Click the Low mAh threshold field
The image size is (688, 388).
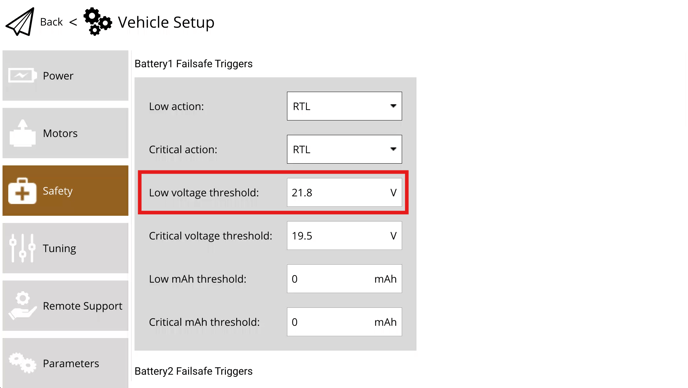point(344,279)
